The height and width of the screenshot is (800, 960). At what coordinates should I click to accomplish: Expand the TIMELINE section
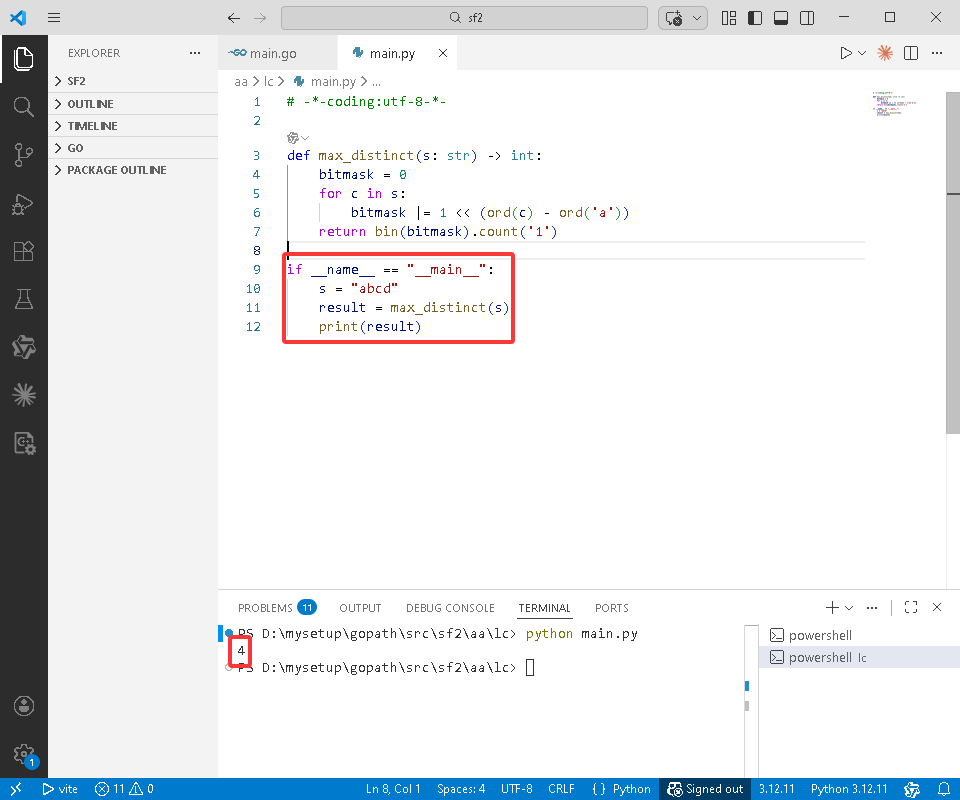coord(132,125)
